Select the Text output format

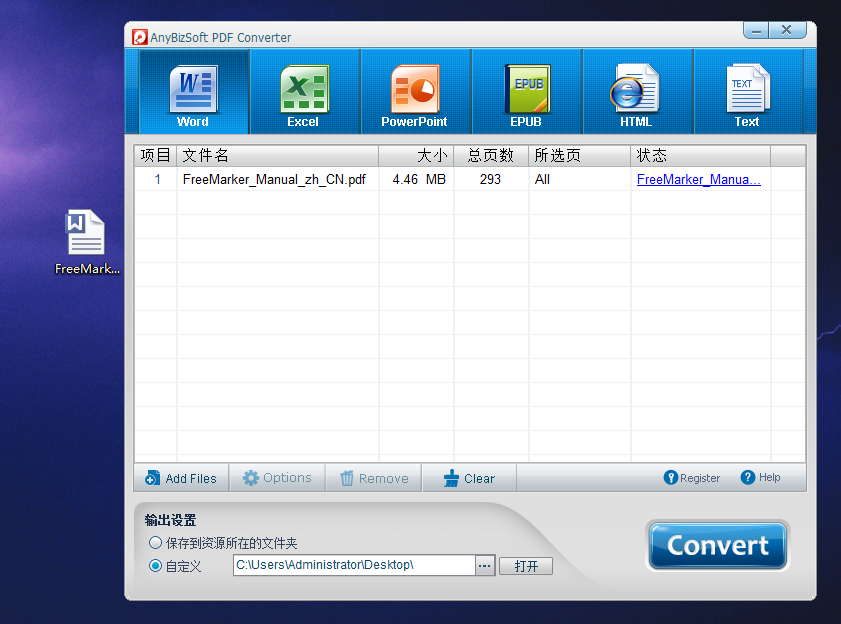[748, 92]
